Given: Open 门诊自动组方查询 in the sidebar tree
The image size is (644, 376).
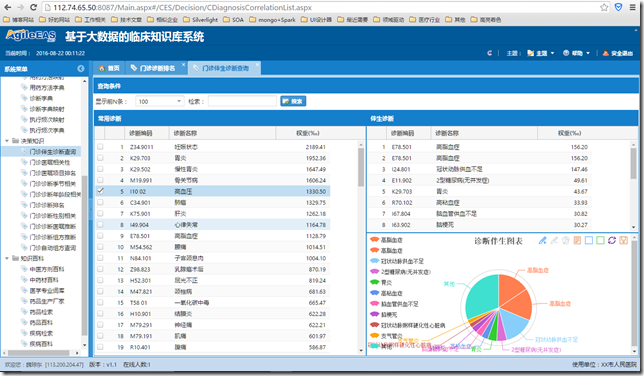Looking at the screenshot, I should pyautogui.click(x=53, y=248).
